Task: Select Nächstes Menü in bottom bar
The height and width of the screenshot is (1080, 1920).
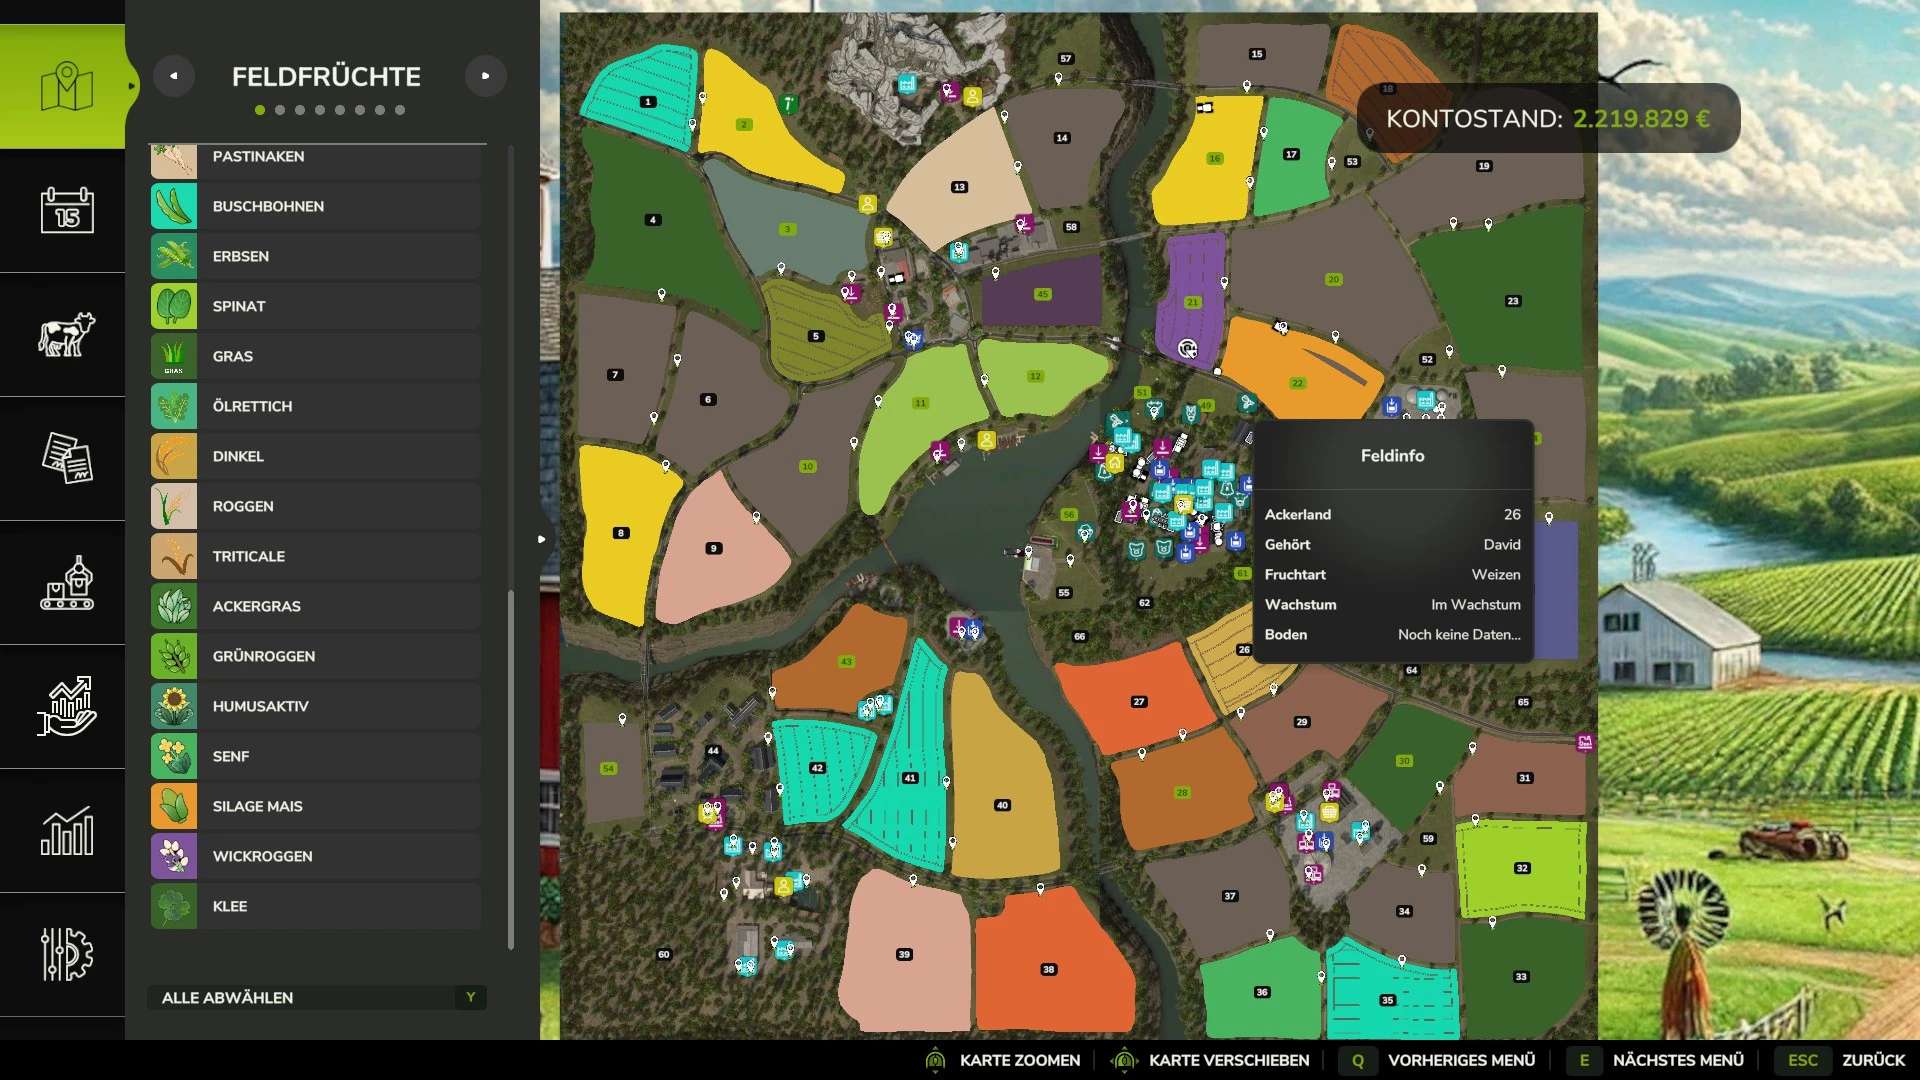Action: coord(1677,1060)
